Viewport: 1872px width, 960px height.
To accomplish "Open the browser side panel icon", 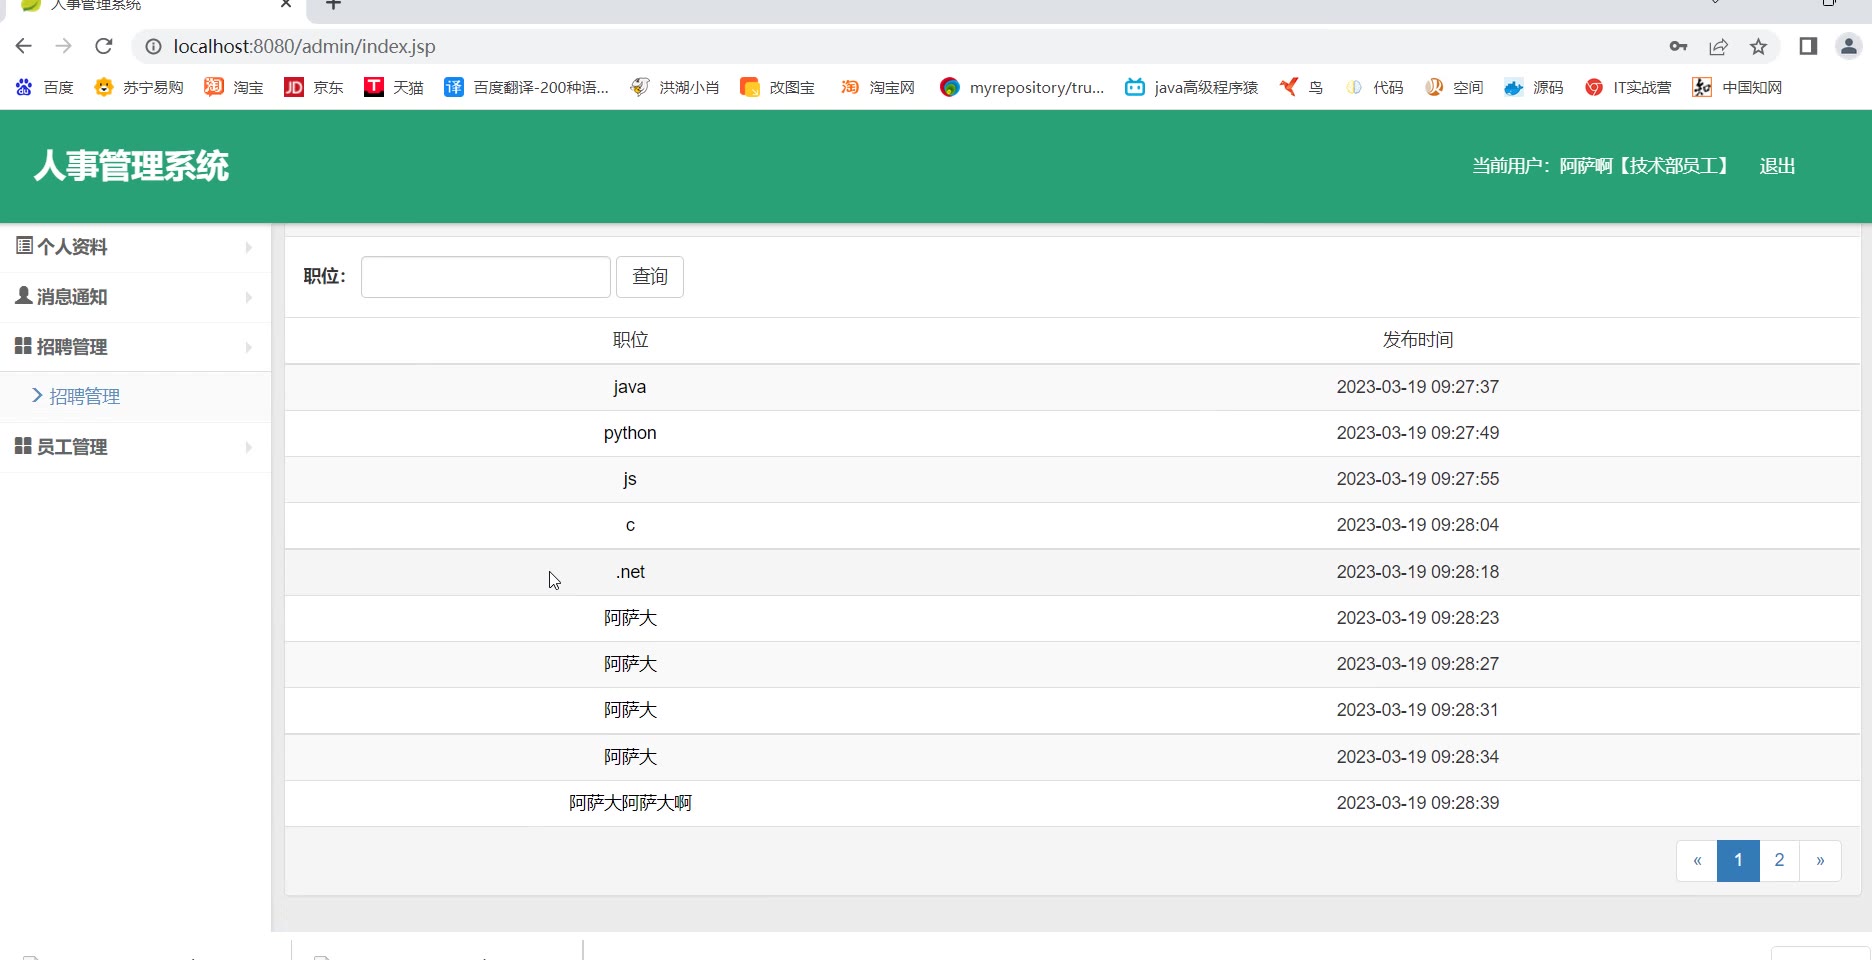I will coord(1808,46).
